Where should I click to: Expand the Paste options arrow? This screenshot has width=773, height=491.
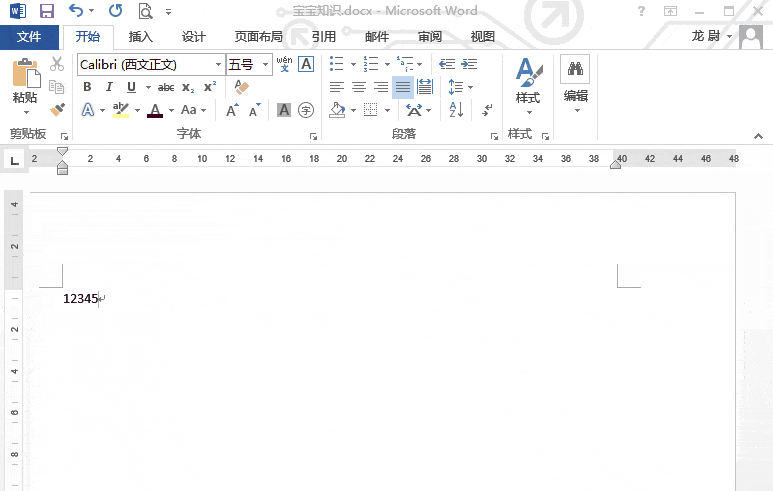click(26, 112)
